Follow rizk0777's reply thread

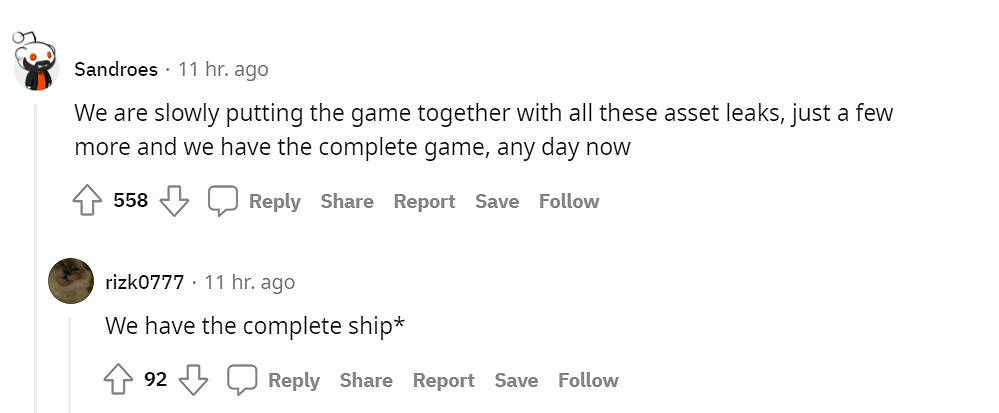588,380
